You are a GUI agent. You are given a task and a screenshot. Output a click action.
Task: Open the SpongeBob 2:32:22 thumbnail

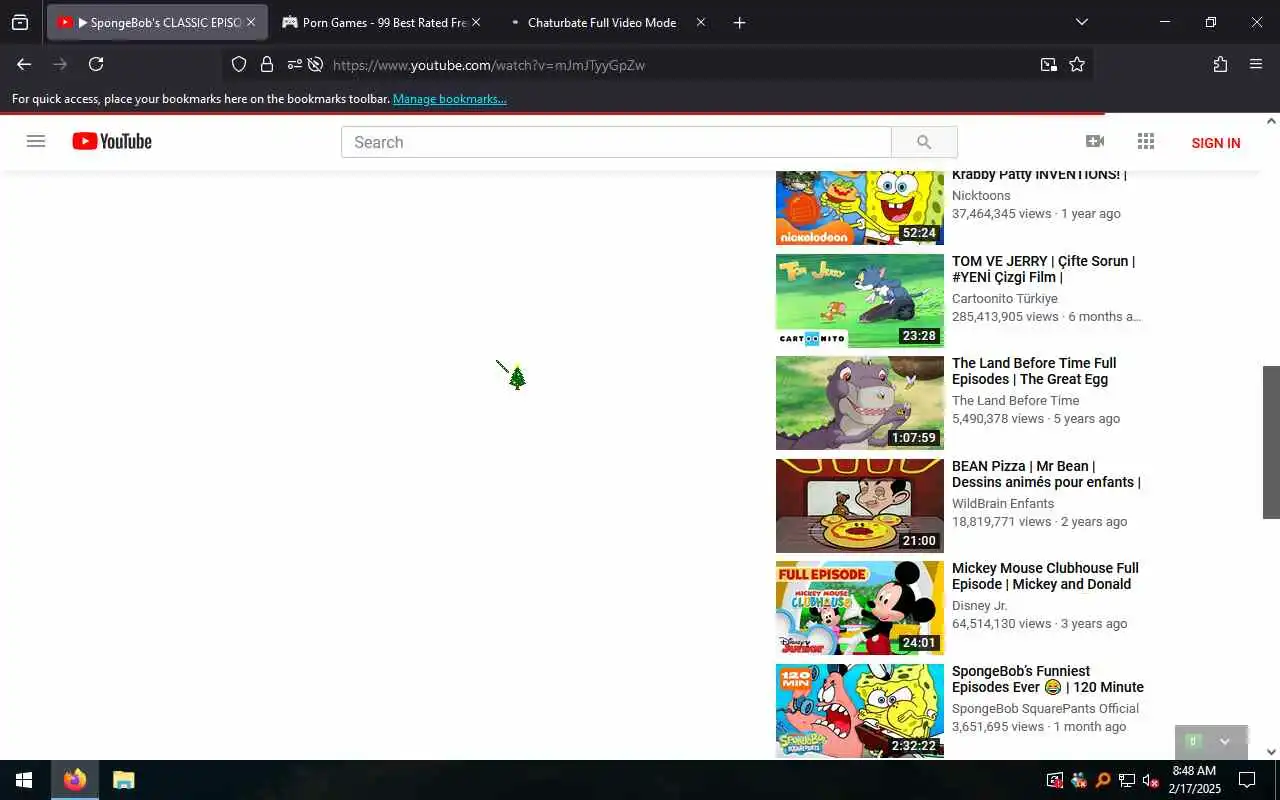tap(860, 711)
